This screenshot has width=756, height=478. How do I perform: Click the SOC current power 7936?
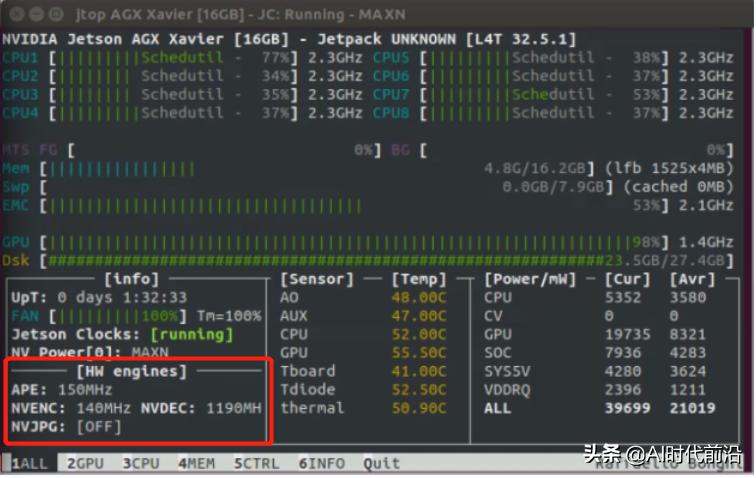(623, 353)
